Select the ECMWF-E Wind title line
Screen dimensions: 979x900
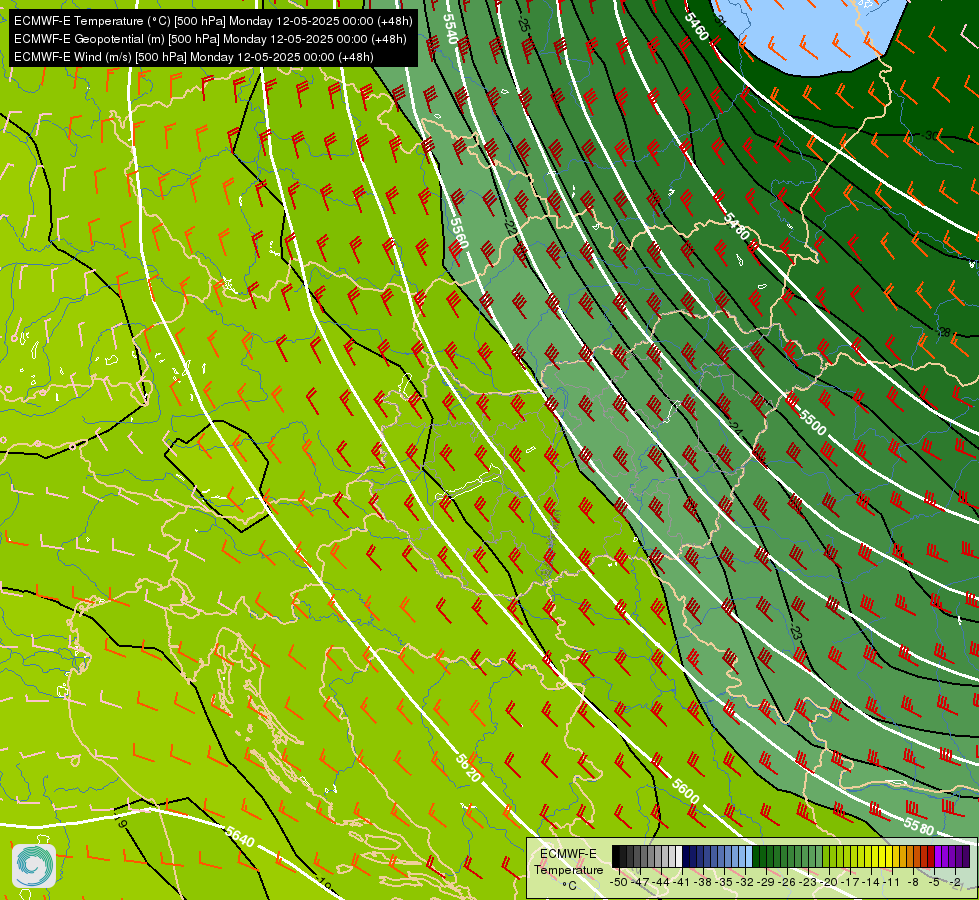[194, 57]
